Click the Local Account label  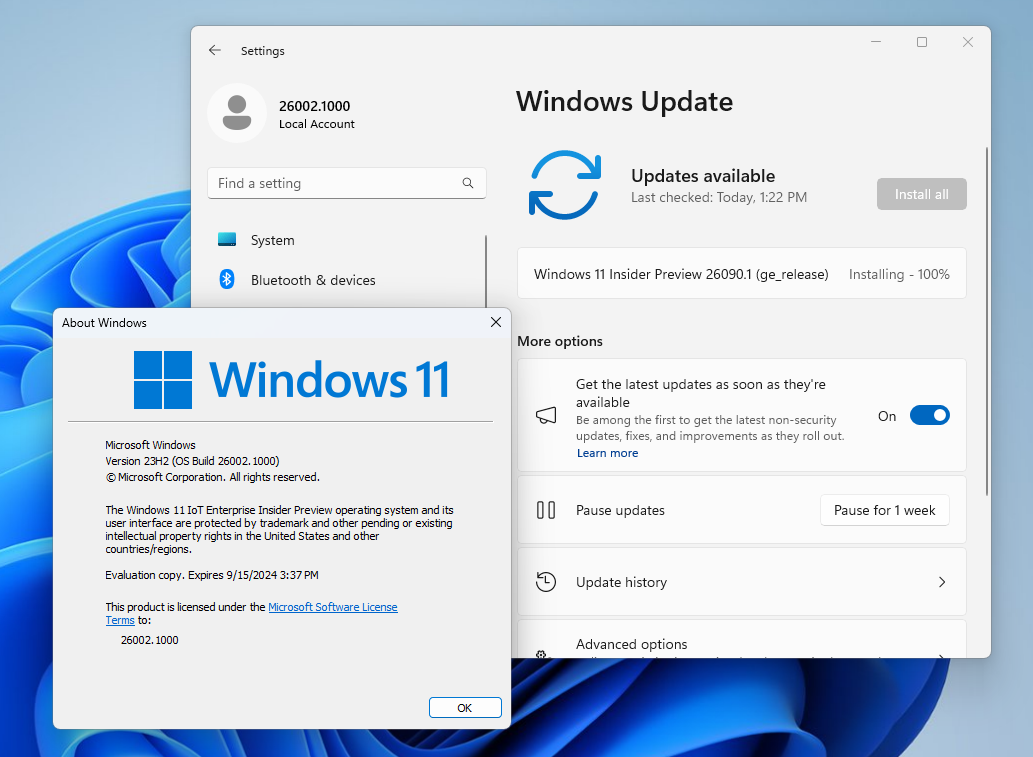coord(316,124)
